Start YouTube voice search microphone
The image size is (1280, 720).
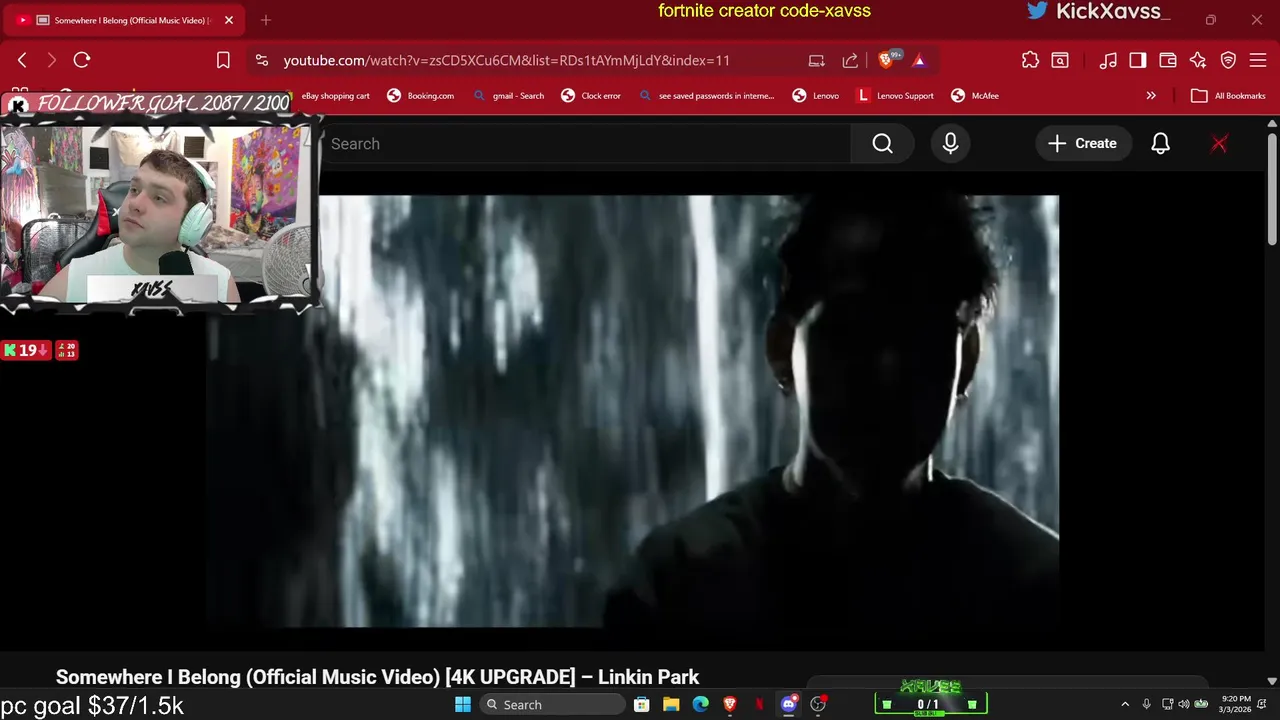coord(950,144)
